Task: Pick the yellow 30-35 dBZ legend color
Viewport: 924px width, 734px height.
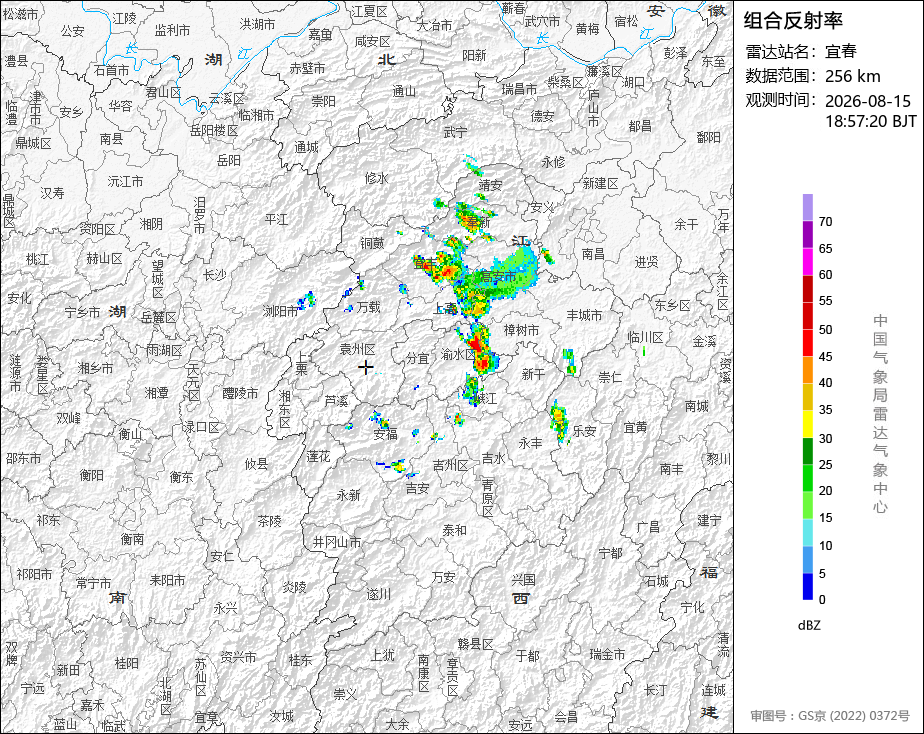Action: (x=807, y=424)
